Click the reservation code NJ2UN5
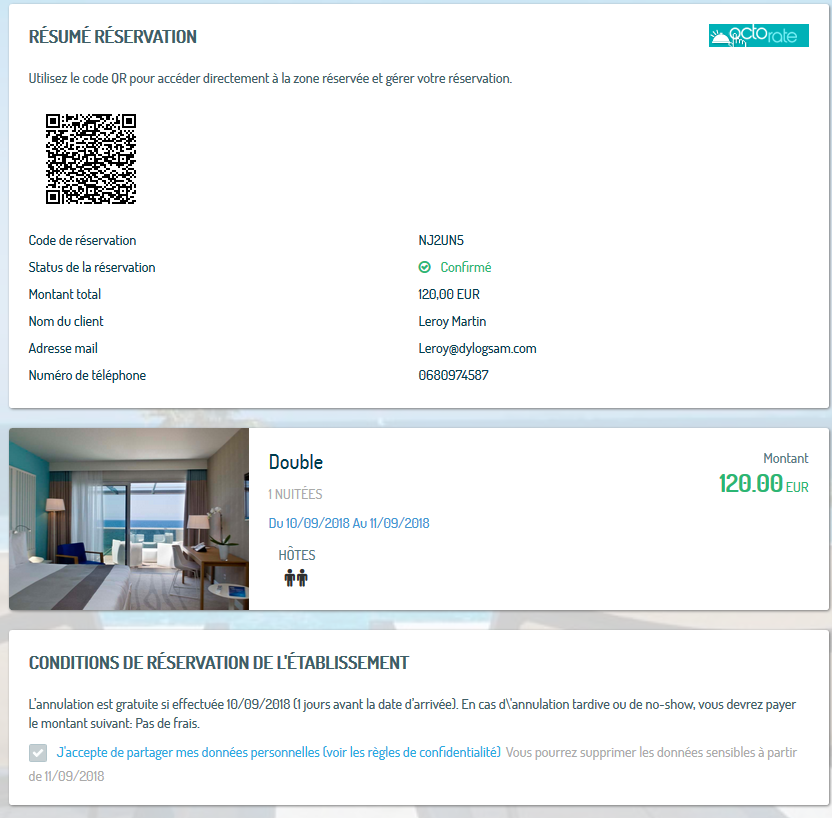This screenshot has width=832, height=818. [441, 240]
